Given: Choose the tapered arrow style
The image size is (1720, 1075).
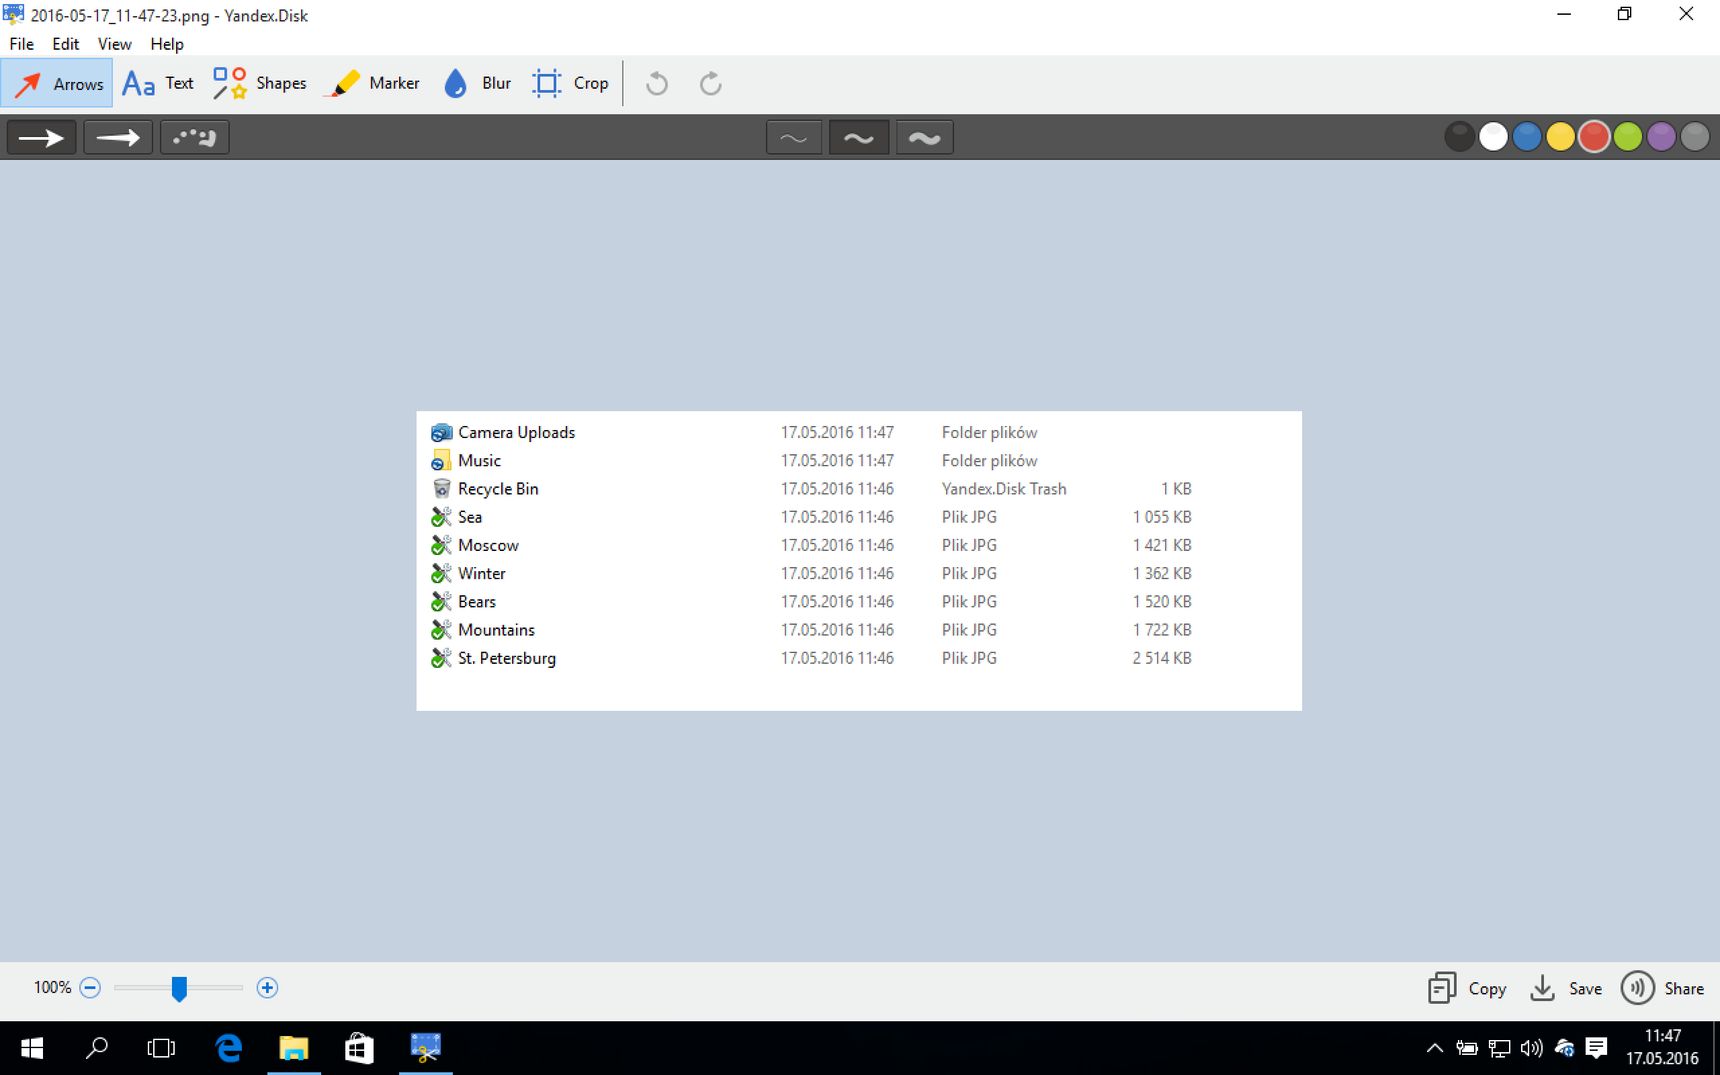Looking at the screenshot, I should tap(118, 137).
